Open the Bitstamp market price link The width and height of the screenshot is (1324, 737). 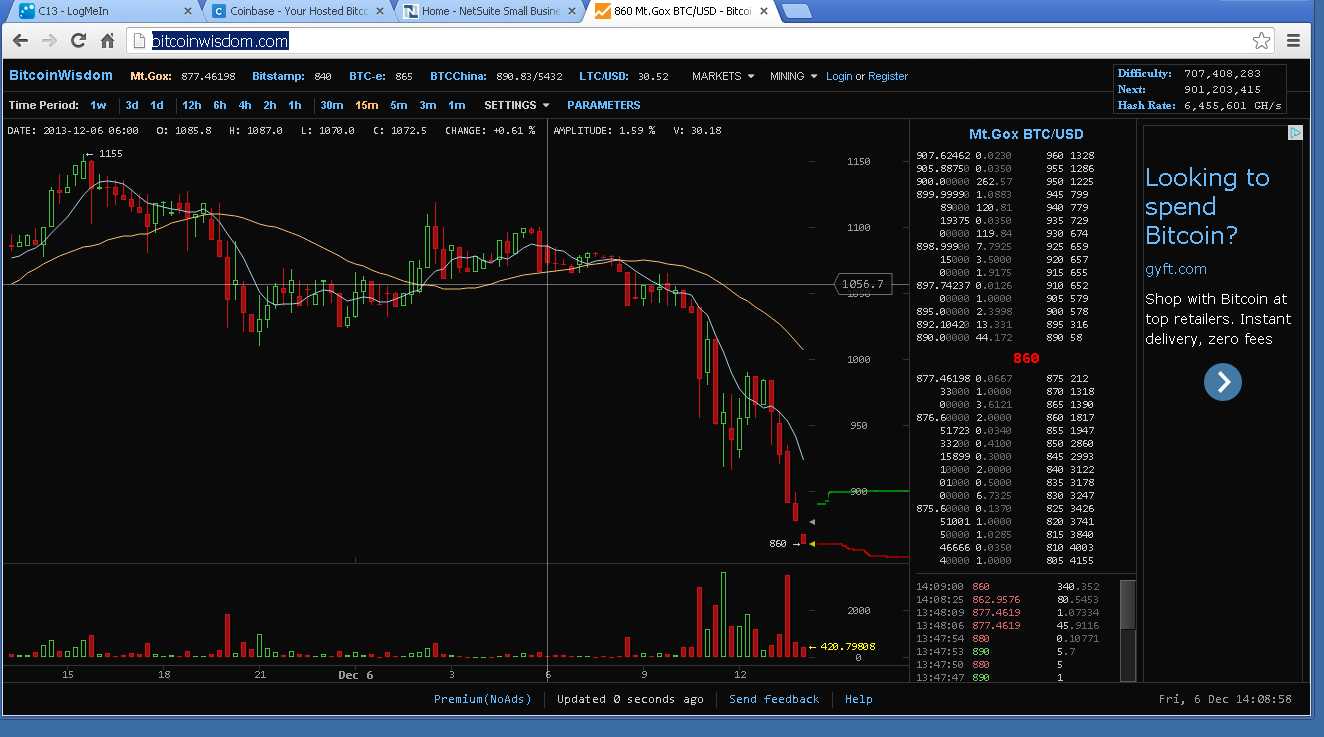[x=292, y=76]
